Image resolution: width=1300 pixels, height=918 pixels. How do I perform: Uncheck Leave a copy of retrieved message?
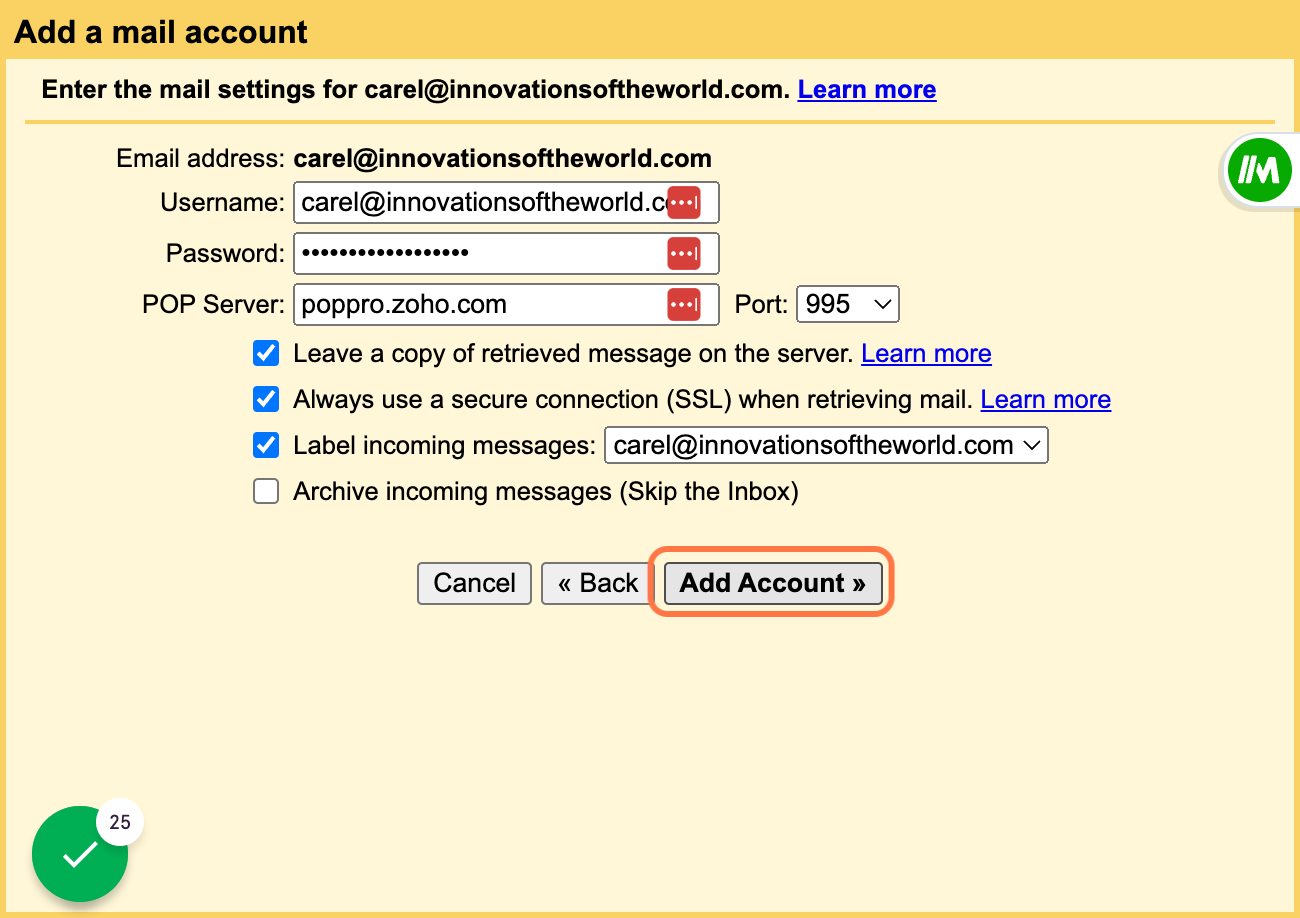[266, 353]
